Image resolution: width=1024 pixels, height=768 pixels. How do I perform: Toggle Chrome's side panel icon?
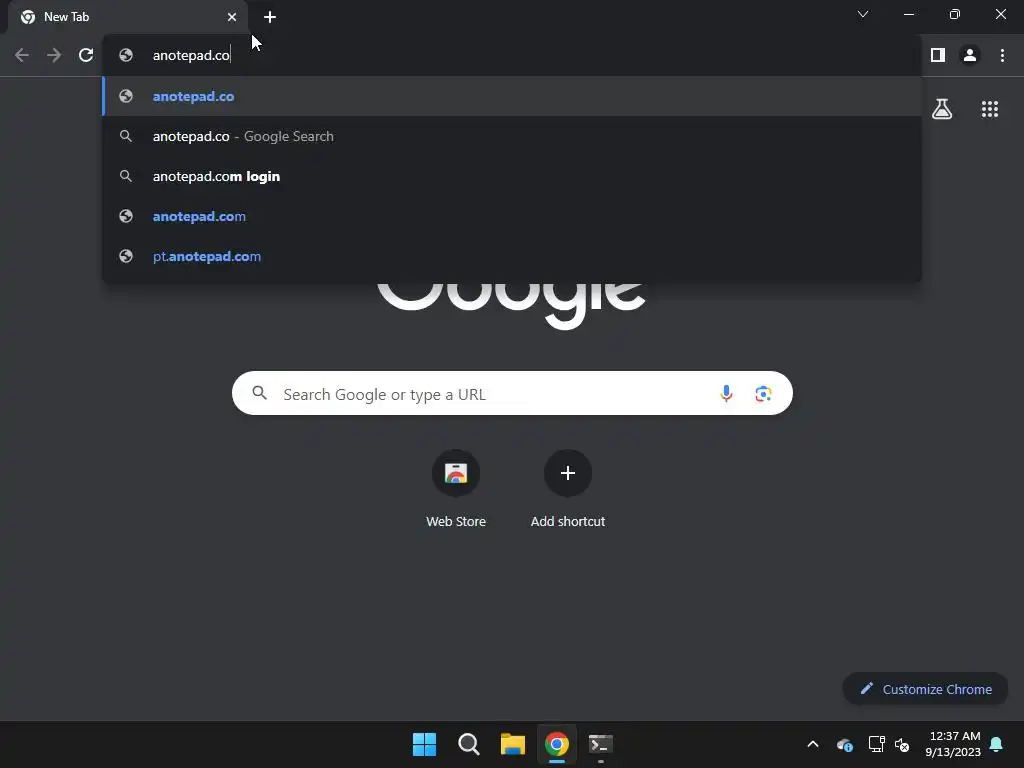[x=938, y=55]
